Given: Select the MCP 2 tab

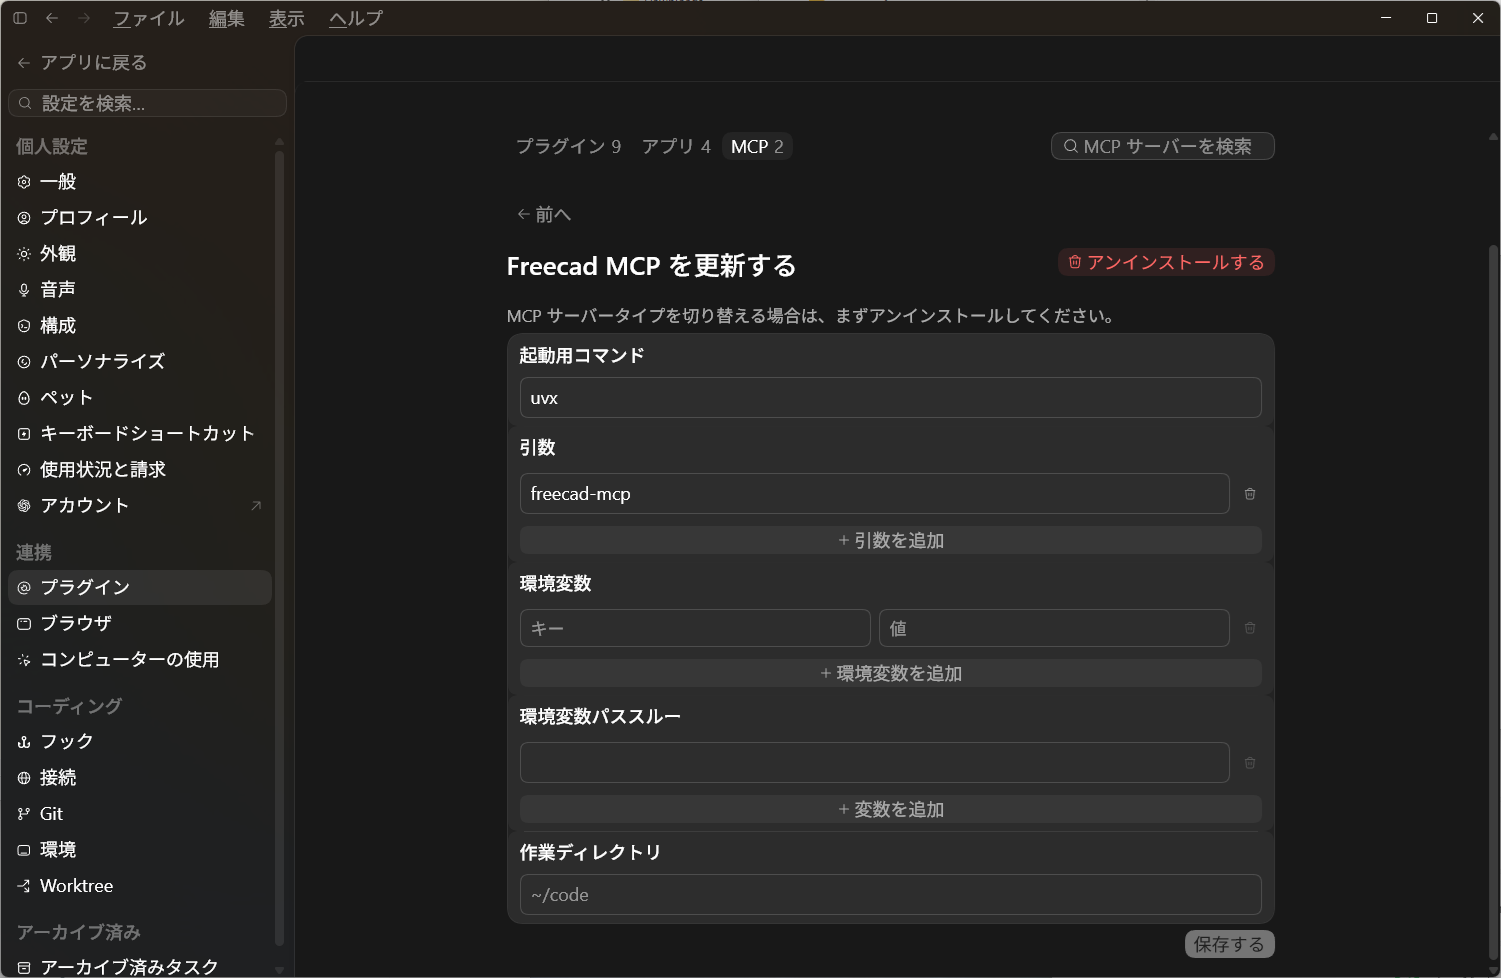Looking at the screenshot, I should pyautogui.click(x=757, y=146).
